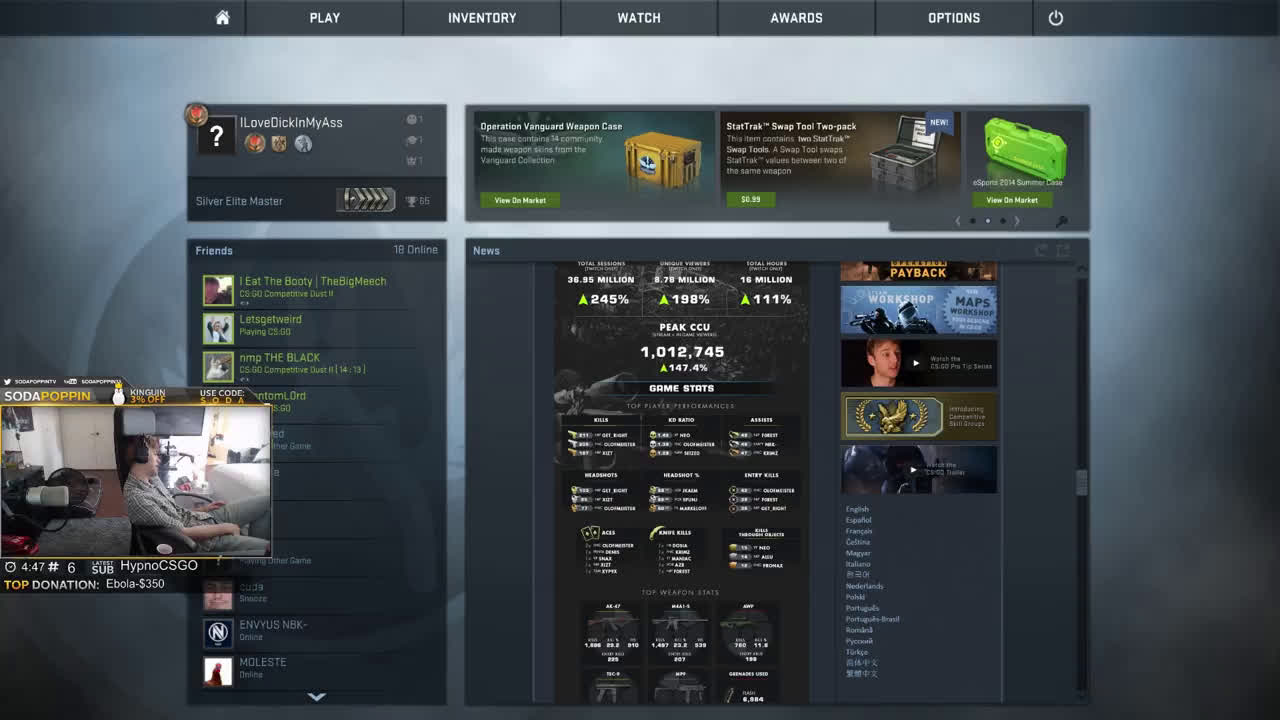Click the Home icon in top bar

point(222,18)
